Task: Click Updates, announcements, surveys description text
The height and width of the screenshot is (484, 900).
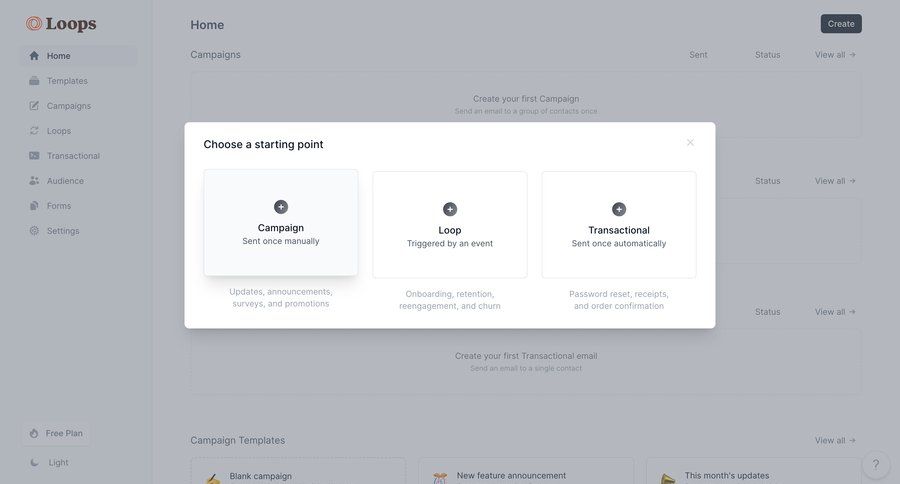Action: 281,297
